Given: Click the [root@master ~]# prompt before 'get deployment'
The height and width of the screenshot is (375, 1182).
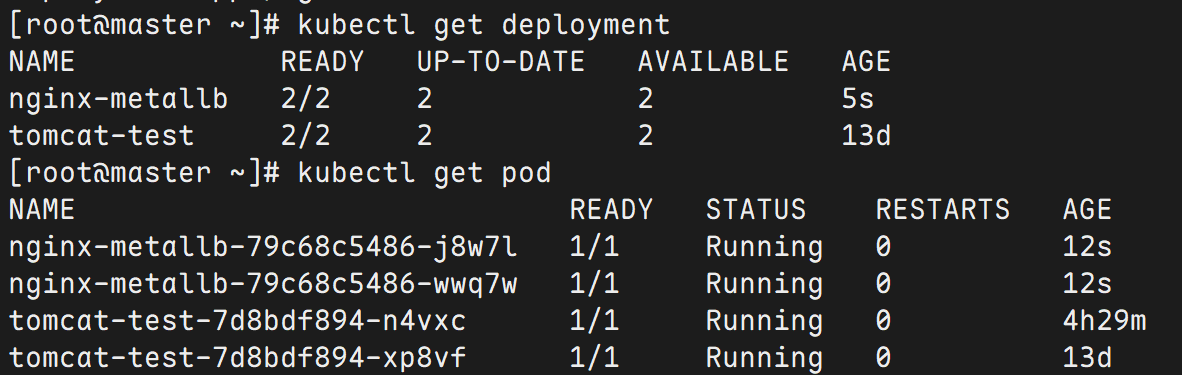Looking at the screenshot, I should tap(145, 26).
